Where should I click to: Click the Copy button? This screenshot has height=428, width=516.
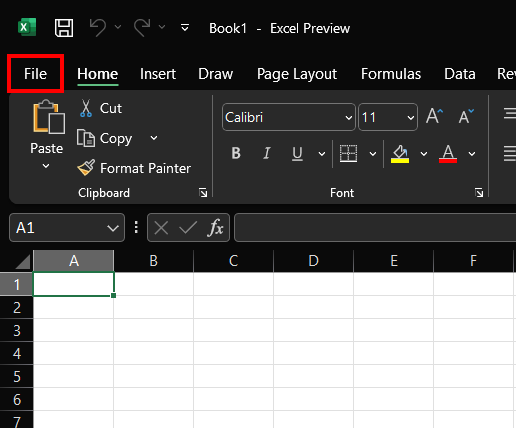pyautogui.click(x=105, y=138)
